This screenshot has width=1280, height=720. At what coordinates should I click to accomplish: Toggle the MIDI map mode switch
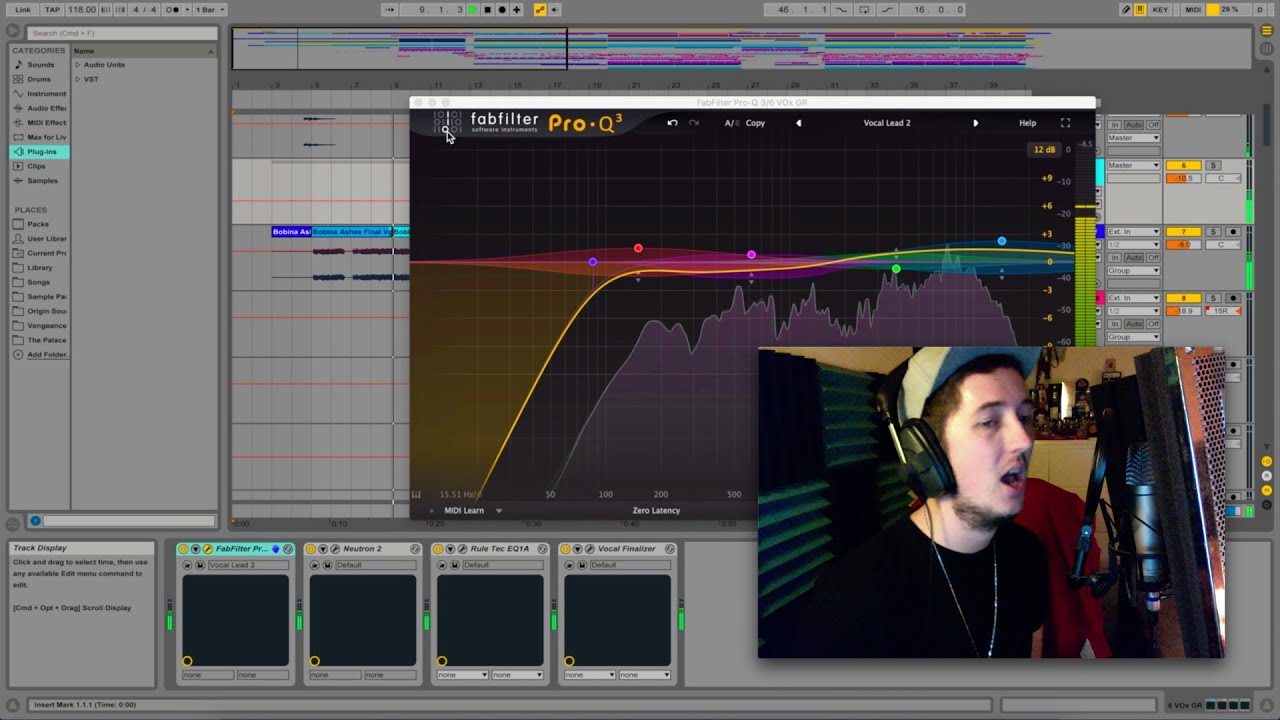(1193, 10)
